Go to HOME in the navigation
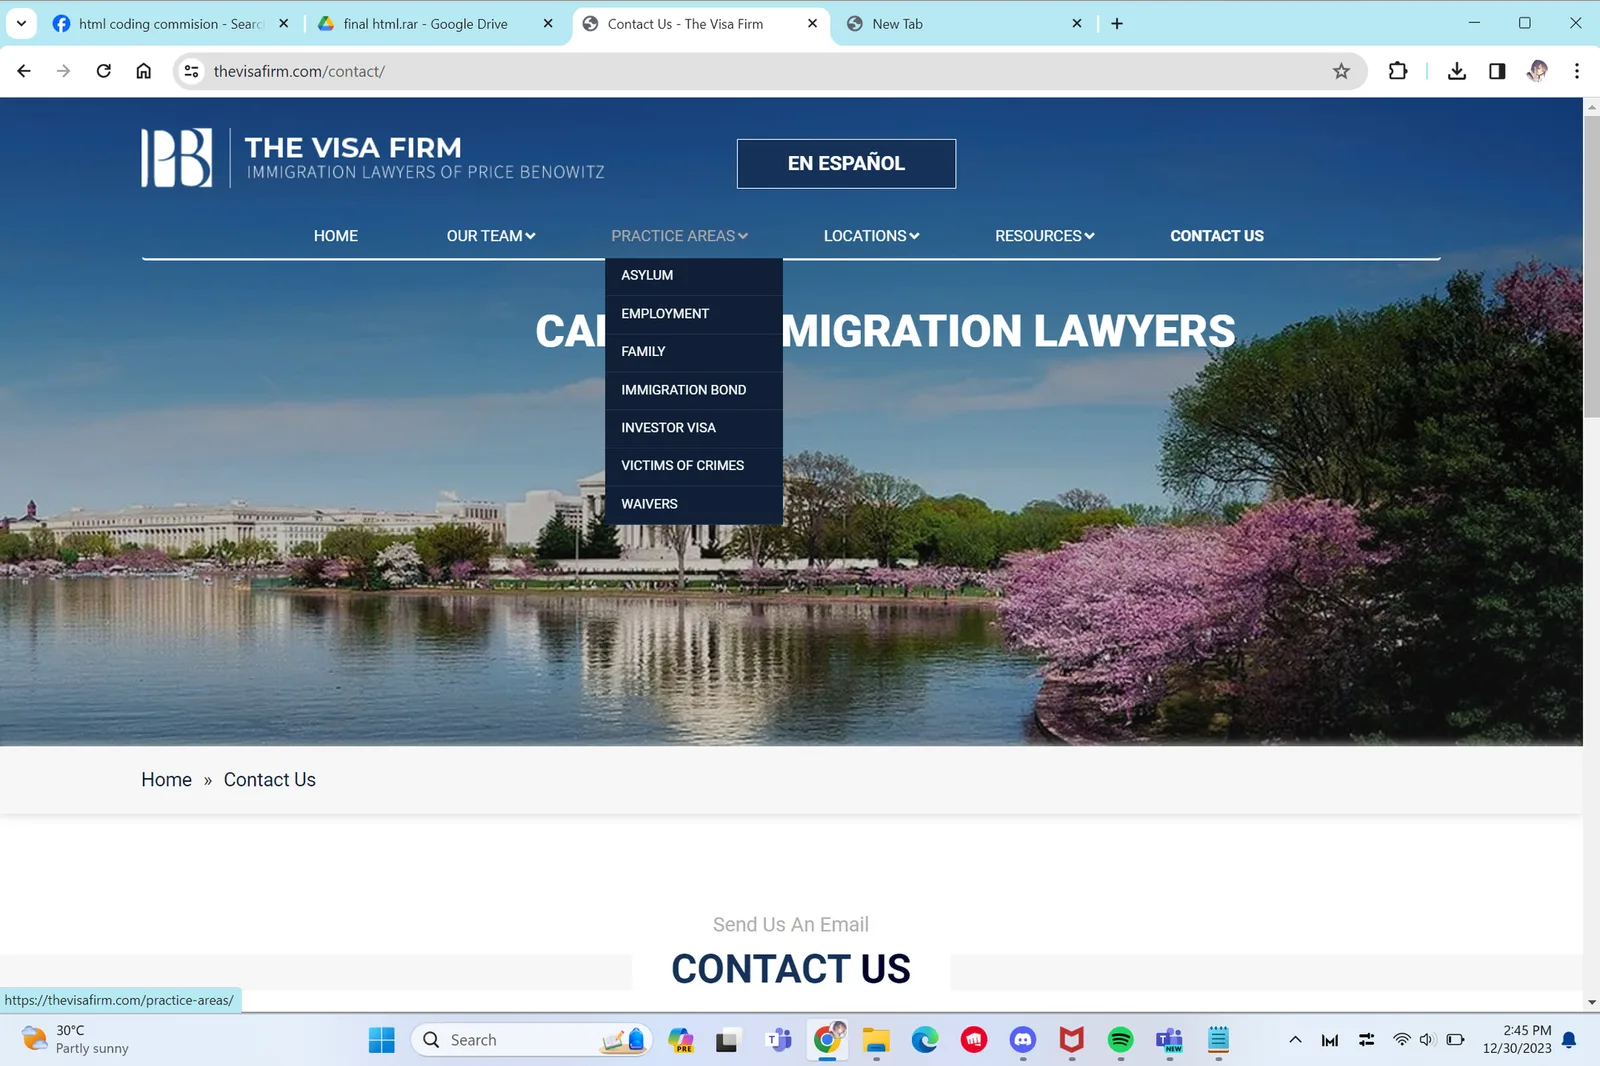Viewport: 1600px width, 1066px height. coord(336,236)
